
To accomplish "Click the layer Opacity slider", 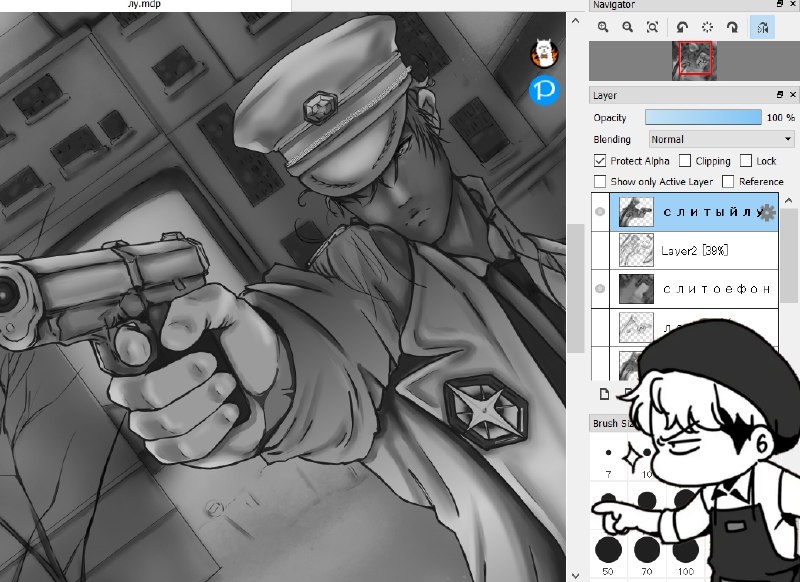I will click(x=703, y=117).
